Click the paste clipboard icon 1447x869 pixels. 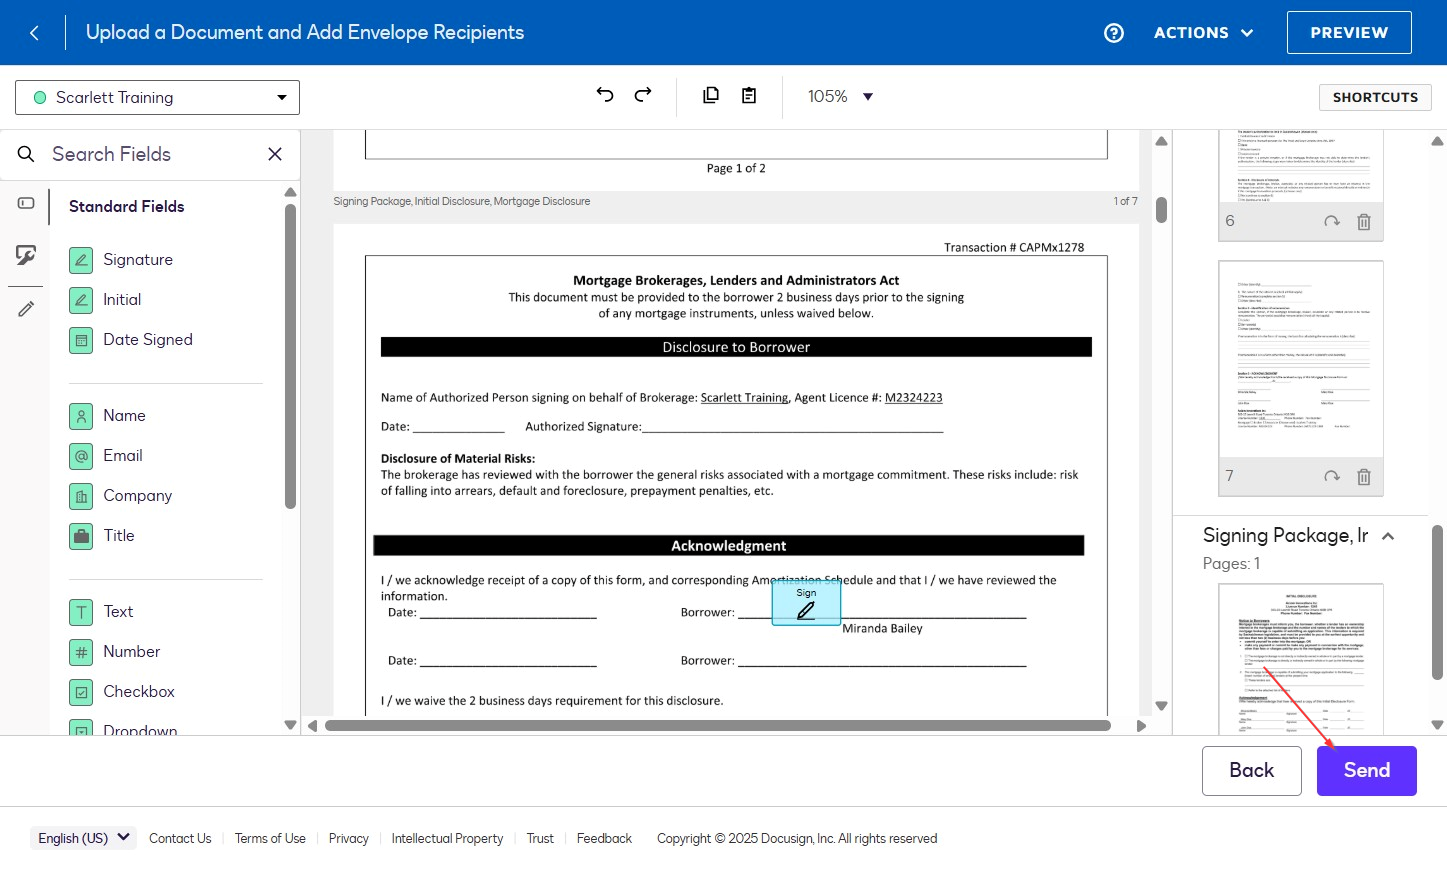(749, 96)
